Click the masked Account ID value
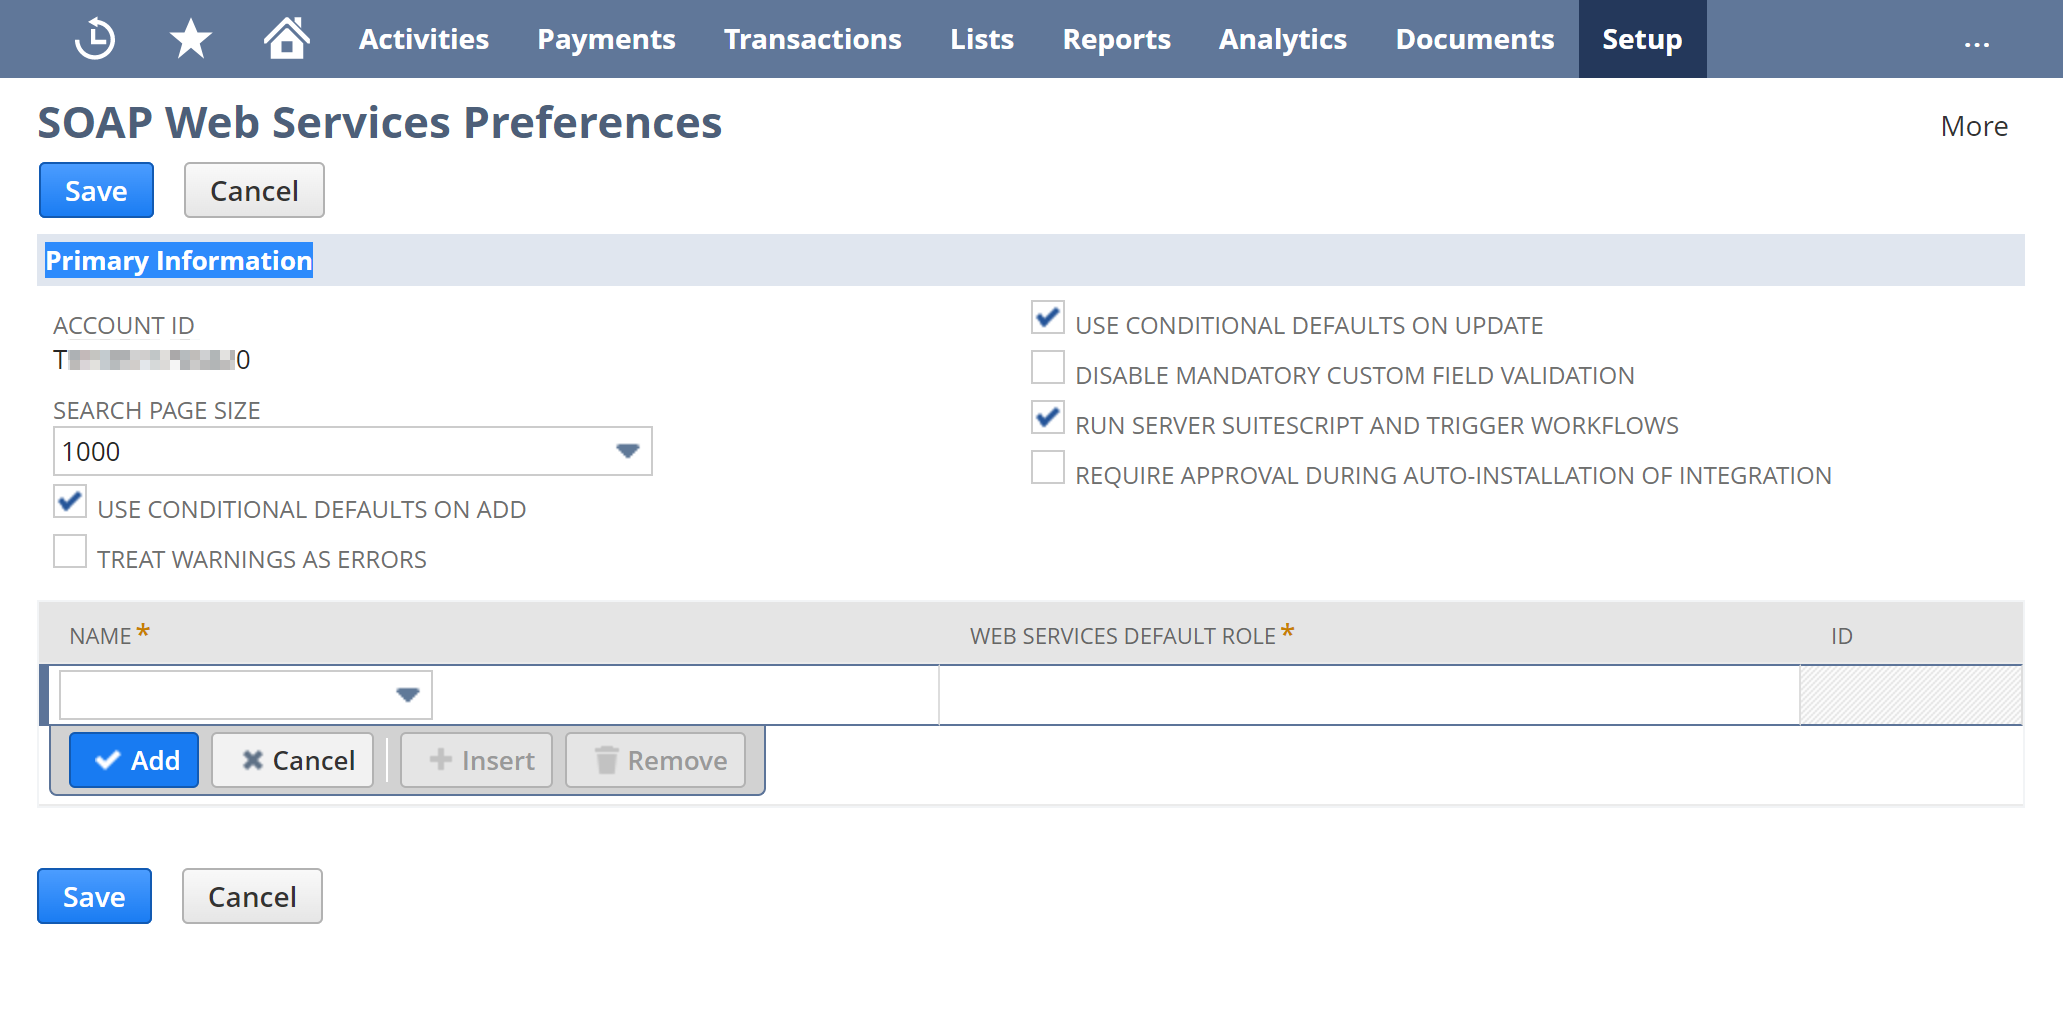 click(151, 360)
